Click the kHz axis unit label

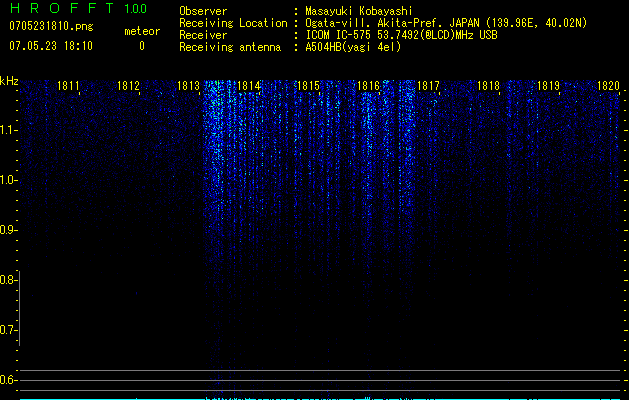pos(9,81)
